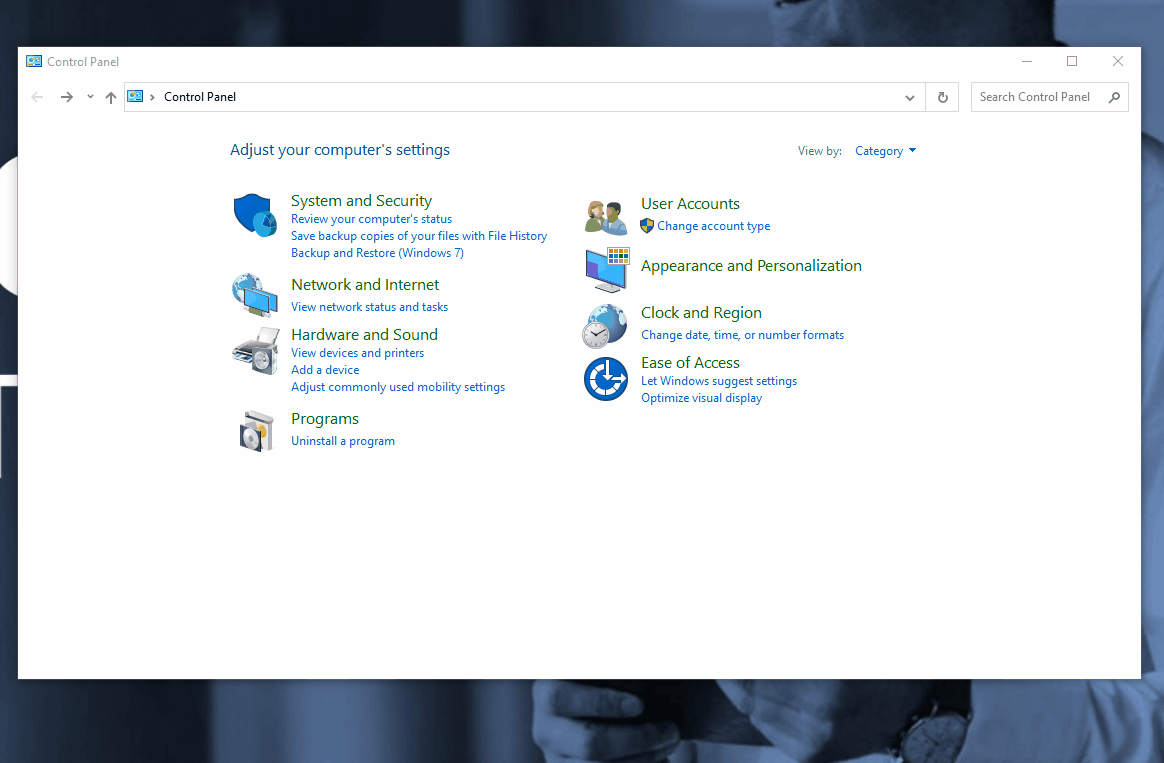Expand the View by Category dropdown
The image size is (1164, 763).
pyautogui.click(x=885, y=151)
